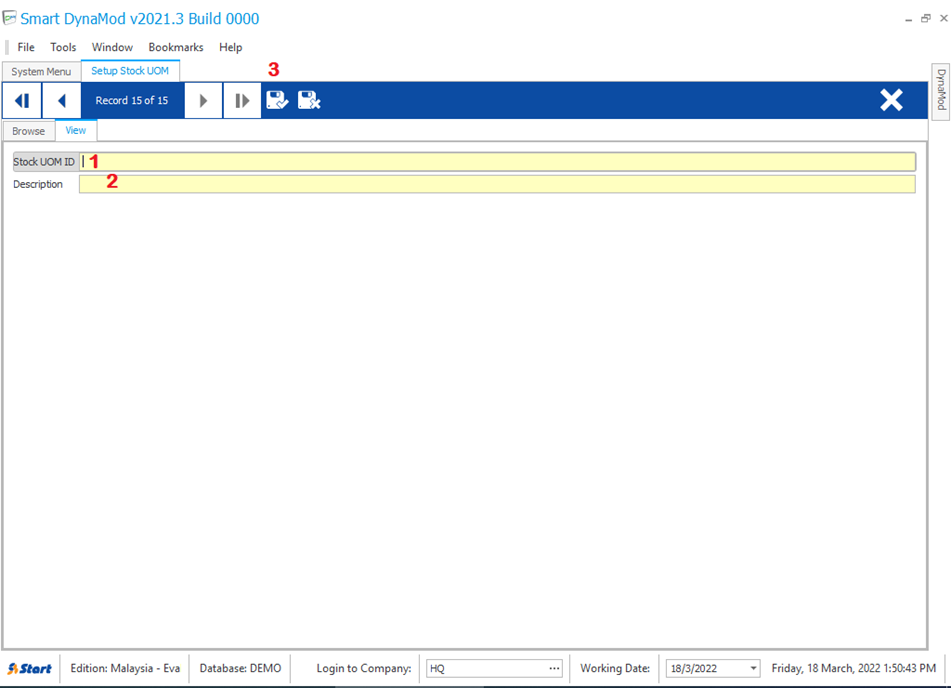Close the Setup Stock UOM form with X
The height and width of the screenshot is (688, 951).
click(x=891, y=100)
